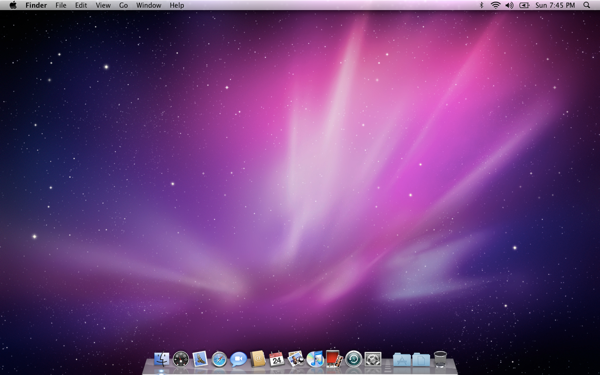
Task: Open the Window menu
Action: pos(148,5)
